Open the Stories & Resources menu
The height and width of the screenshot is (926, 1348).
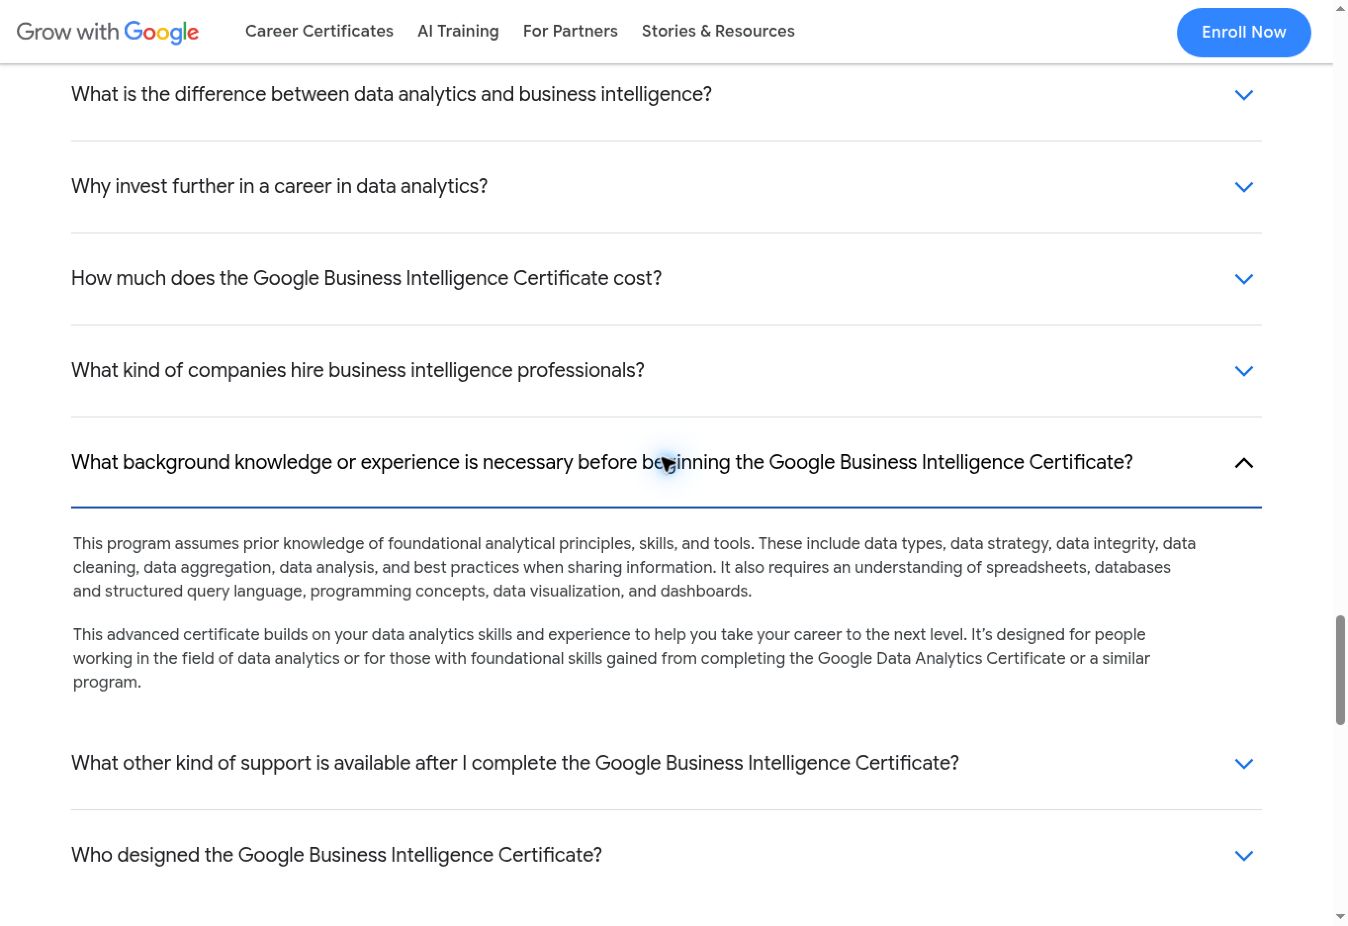coord(718,32)
